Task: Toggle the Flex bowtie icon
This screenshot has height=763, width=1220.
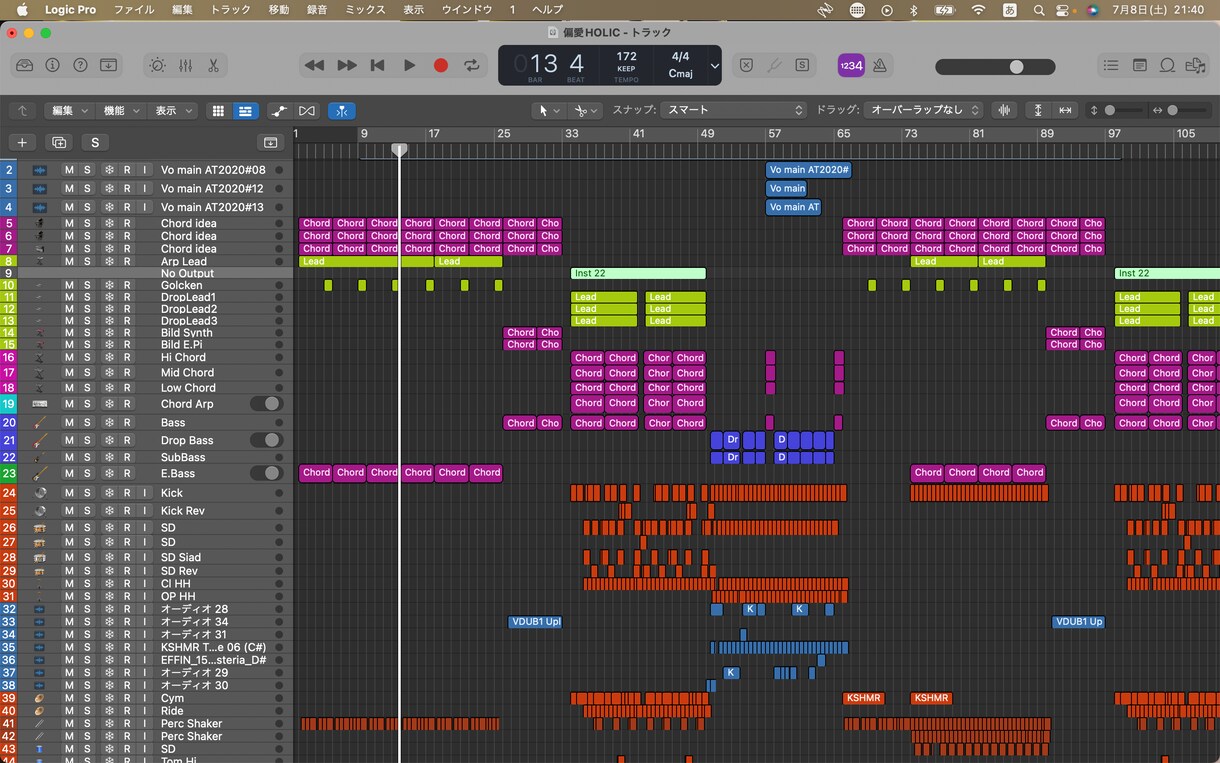Action: click(307, 110)
